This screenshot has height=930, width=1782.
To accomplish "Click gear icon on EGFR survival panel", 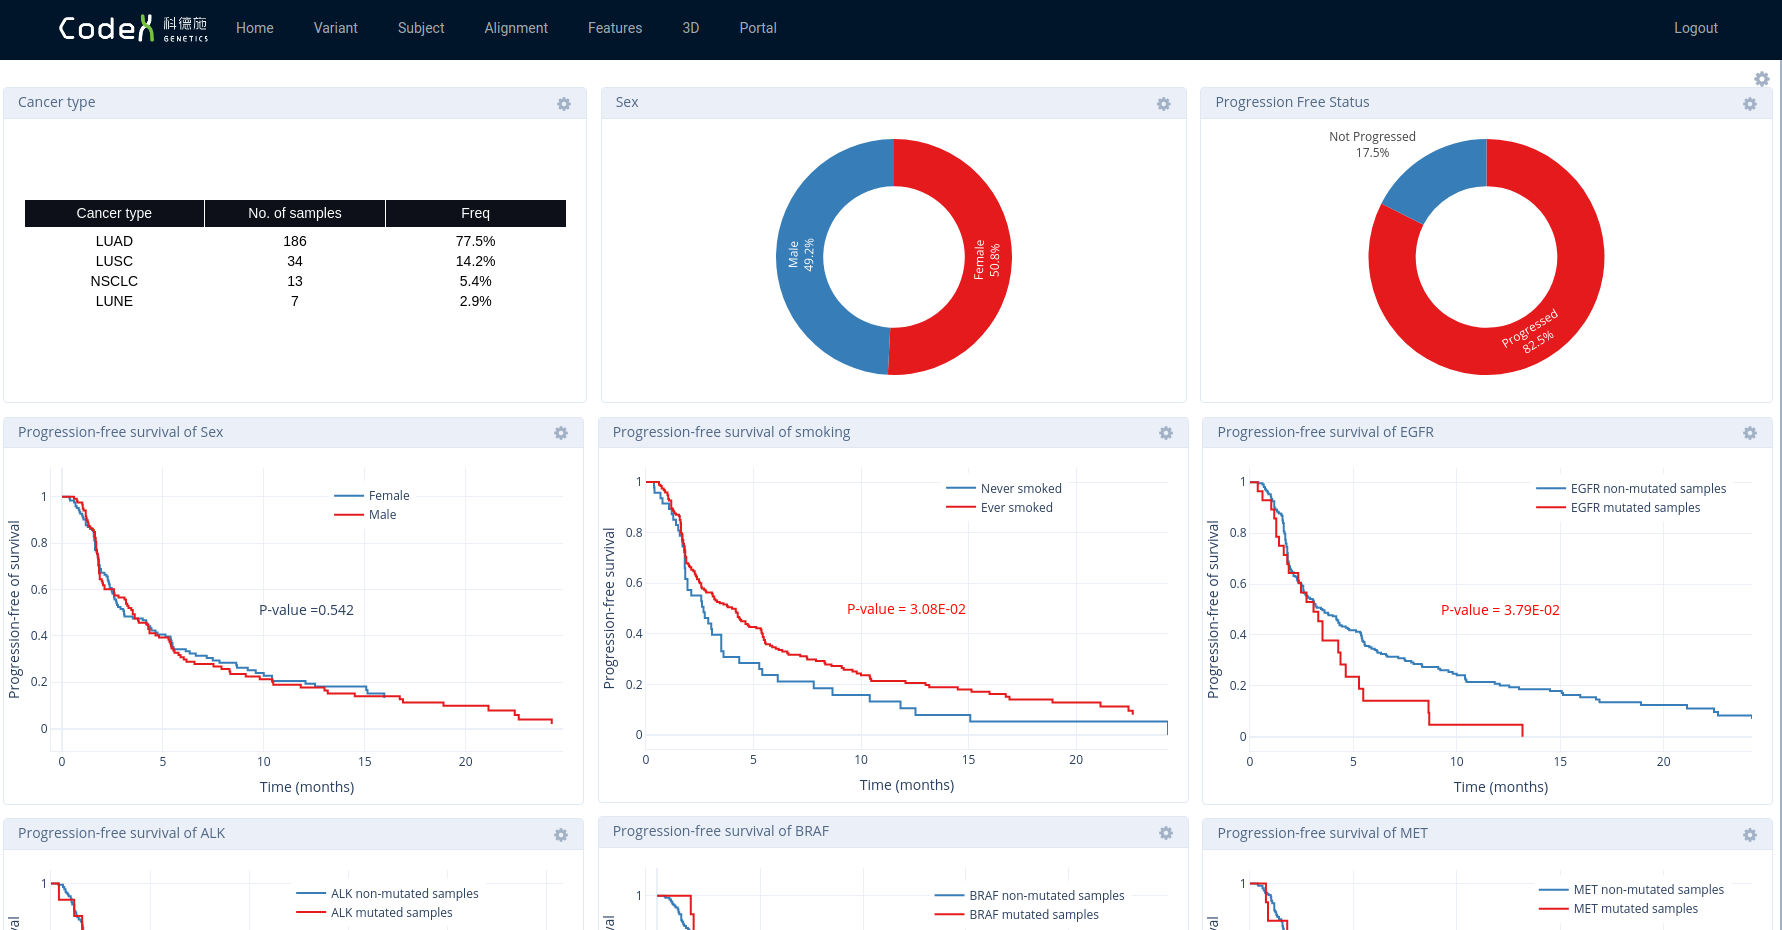I will tap(1749, 433).
